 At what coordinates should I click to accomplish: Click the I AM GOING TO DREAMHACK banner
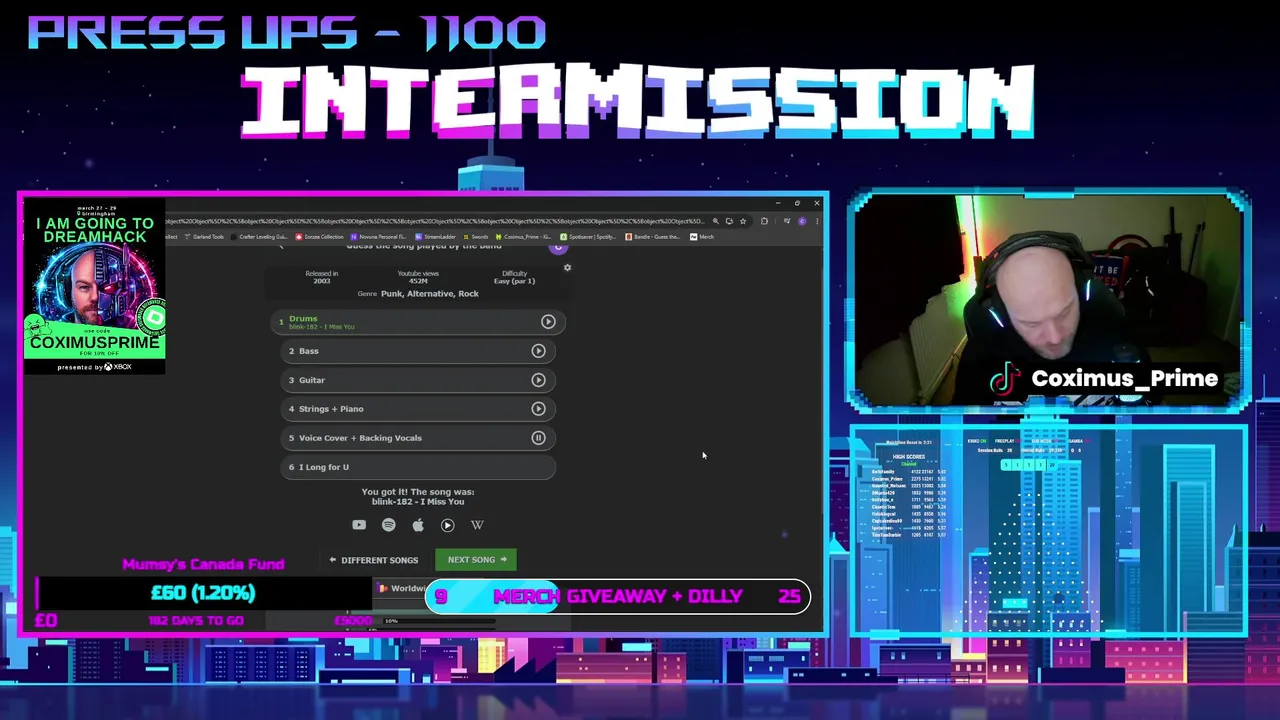click(95, 286)
